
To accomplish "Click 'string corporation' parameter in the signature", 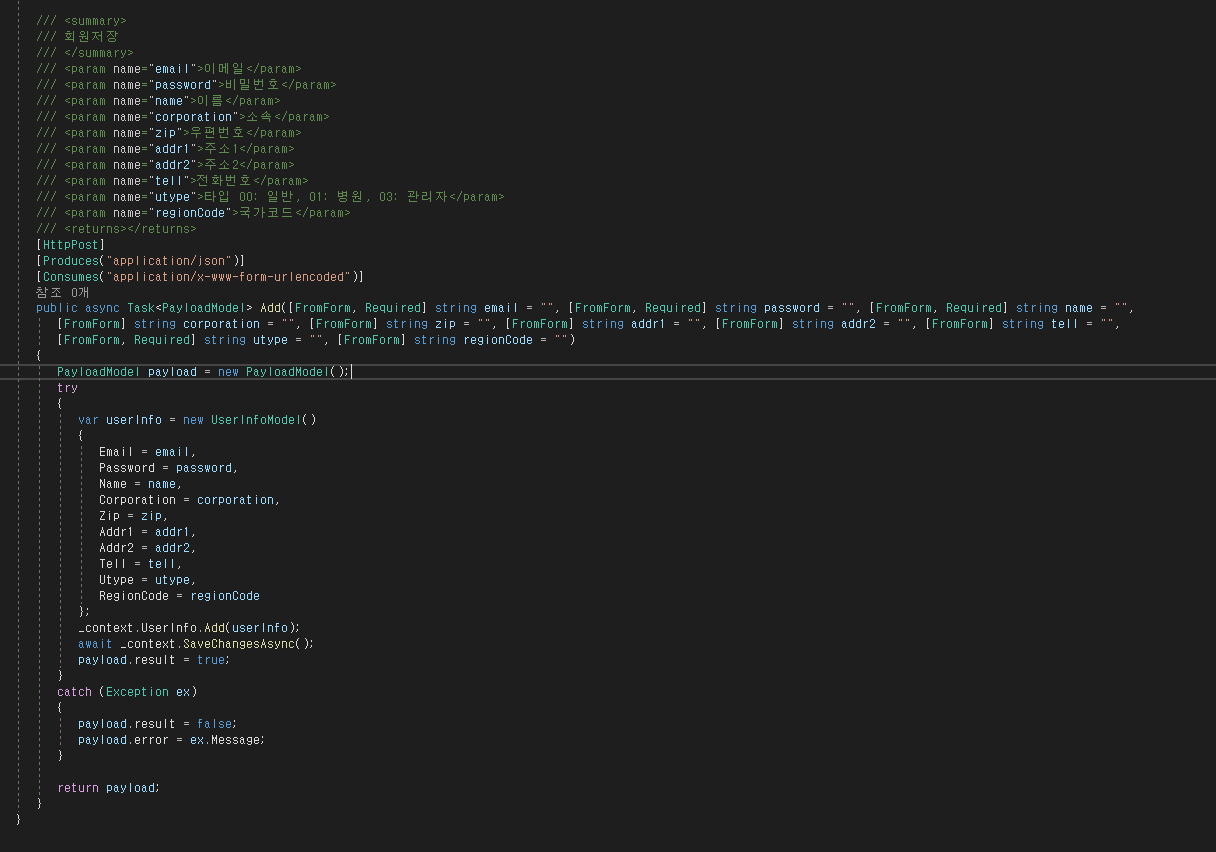I will click(x=197, y=324).
